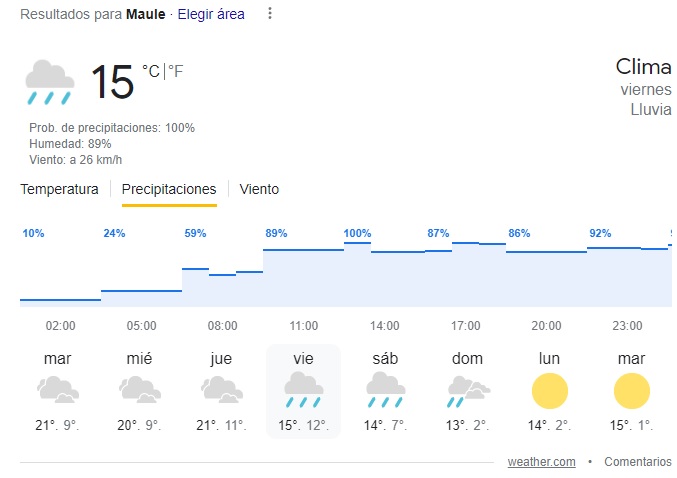
Task: Open the weather.com source link
Action: tap(541, 461)
